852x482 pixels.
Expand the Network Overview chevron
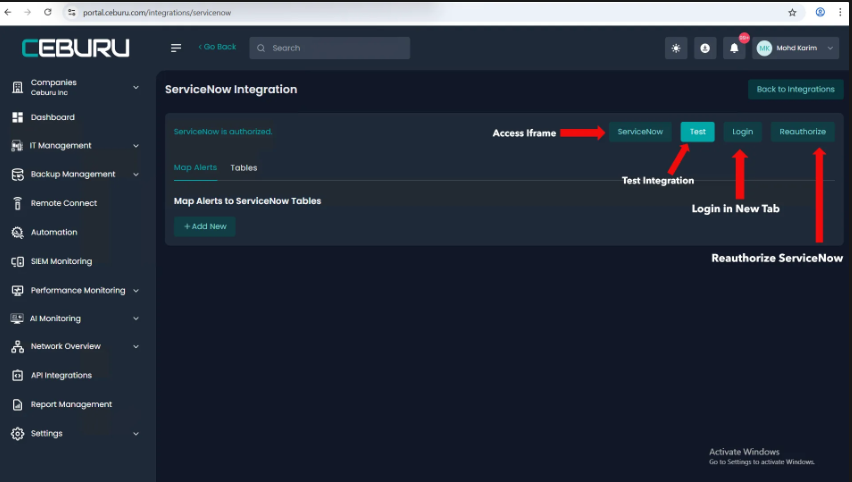coord(136,347)
